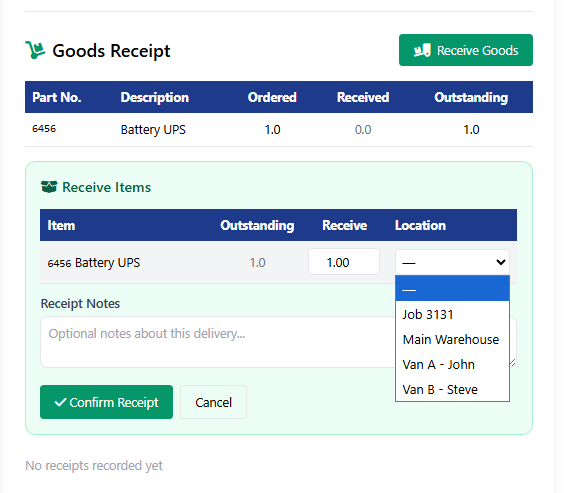
Task: Click the Receive Items box icon
Action: tap(49, 187)
